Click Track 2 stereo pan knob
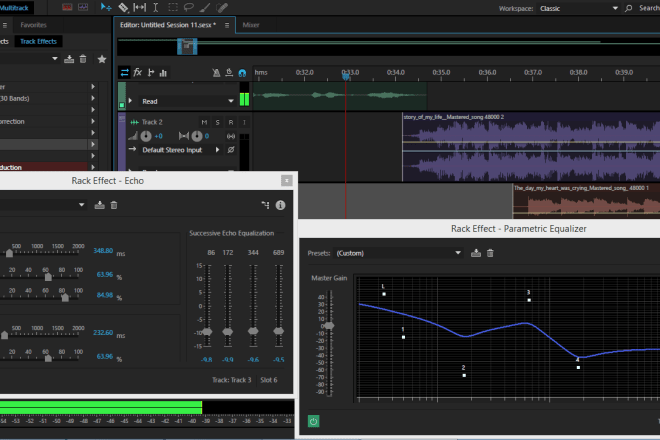Image resolution: width=660 pixels, height=440 pixels. tap(197, 136)
